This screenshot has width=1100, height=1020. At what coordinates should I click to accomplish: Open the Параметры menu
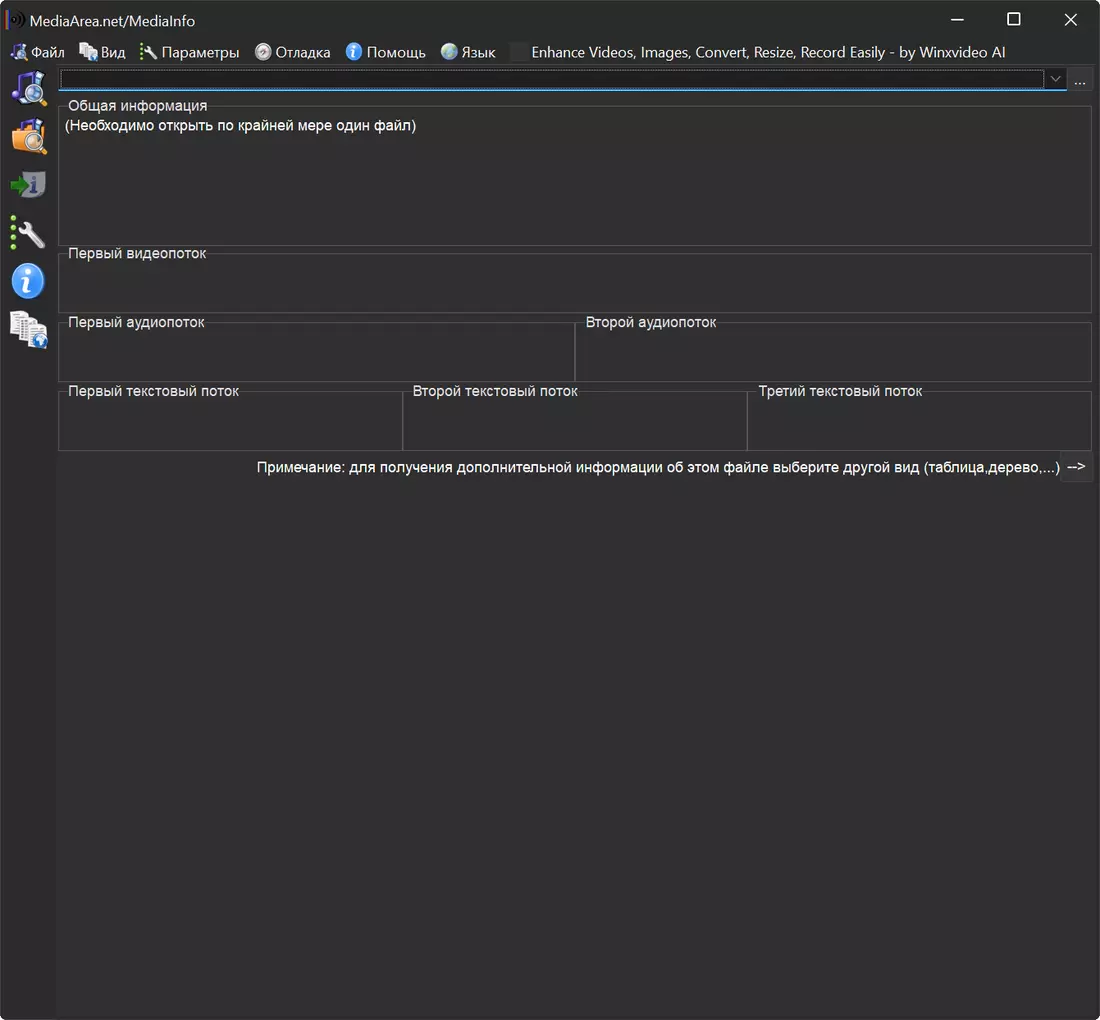point(189,53)
